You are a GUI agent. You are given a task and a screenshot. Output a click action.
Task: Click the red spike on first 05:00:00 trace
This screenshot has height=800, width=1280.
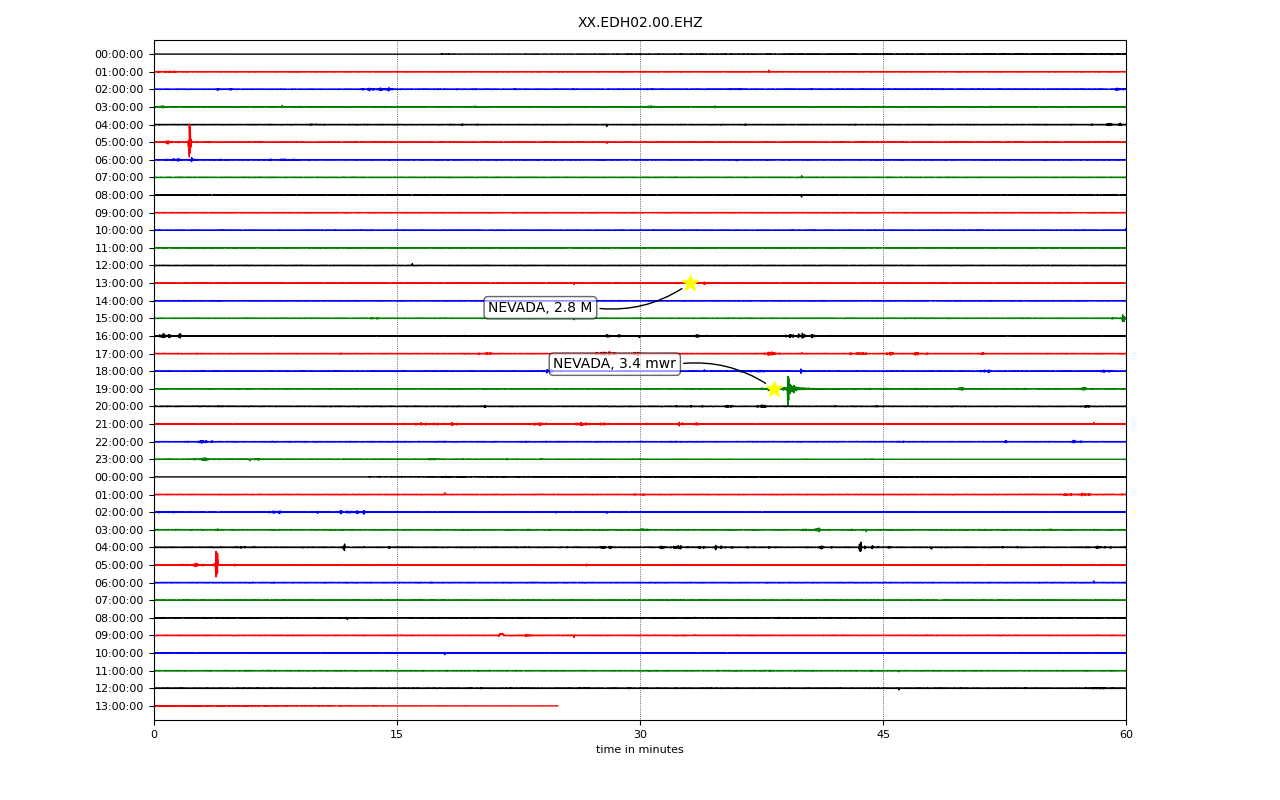[189, 141]
